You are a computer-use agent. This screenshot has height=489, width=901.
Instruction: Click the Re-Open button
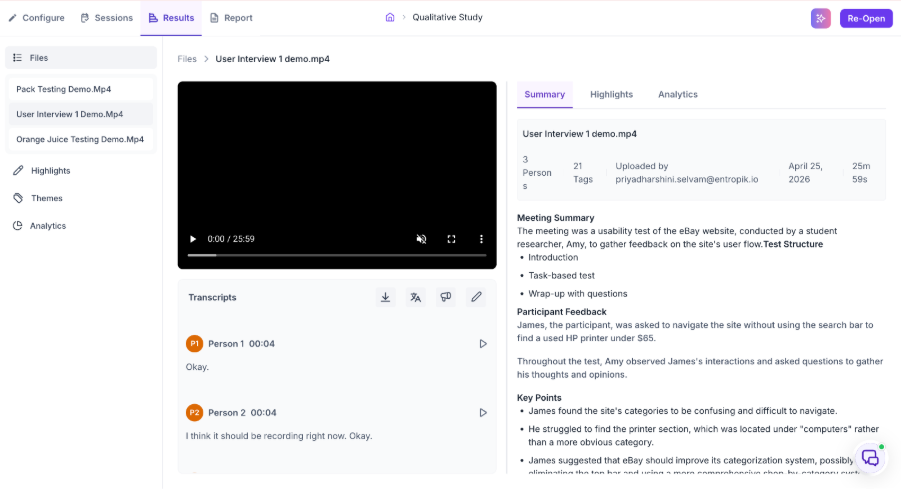(x=866, y=18)
